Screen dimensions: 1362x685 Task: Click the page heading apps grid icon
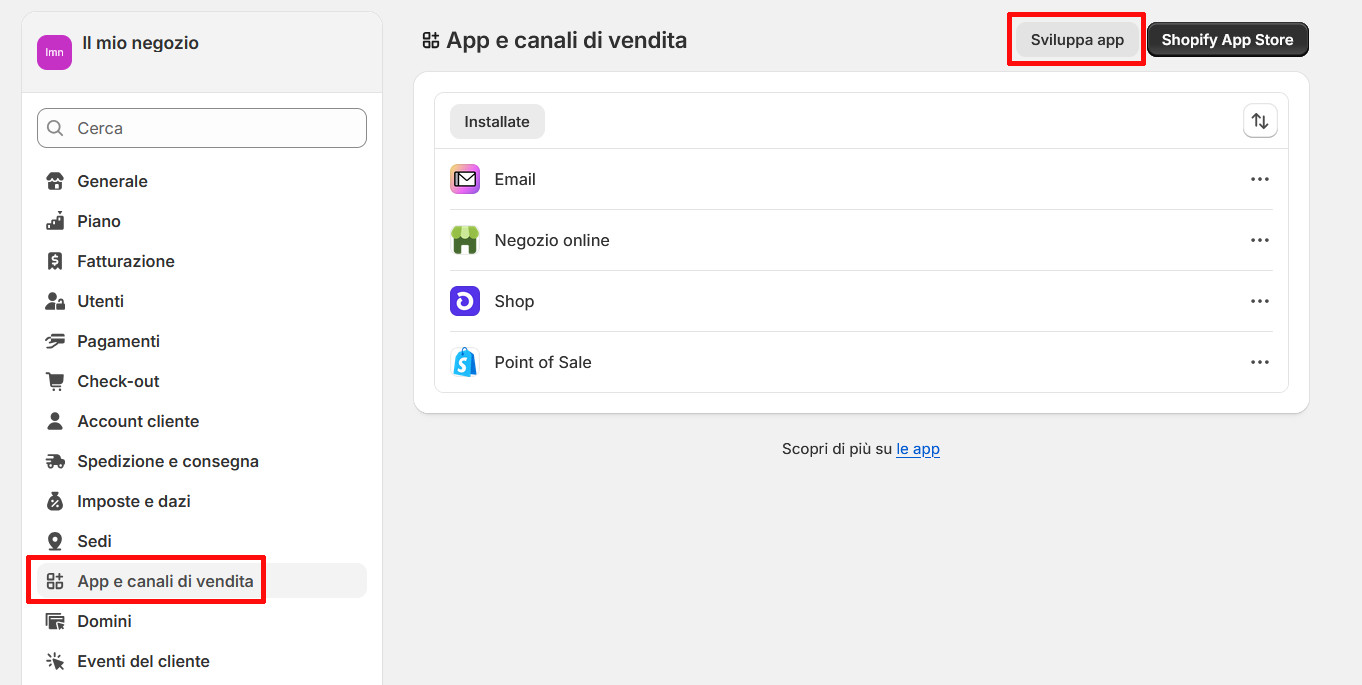tap(431, 40)
